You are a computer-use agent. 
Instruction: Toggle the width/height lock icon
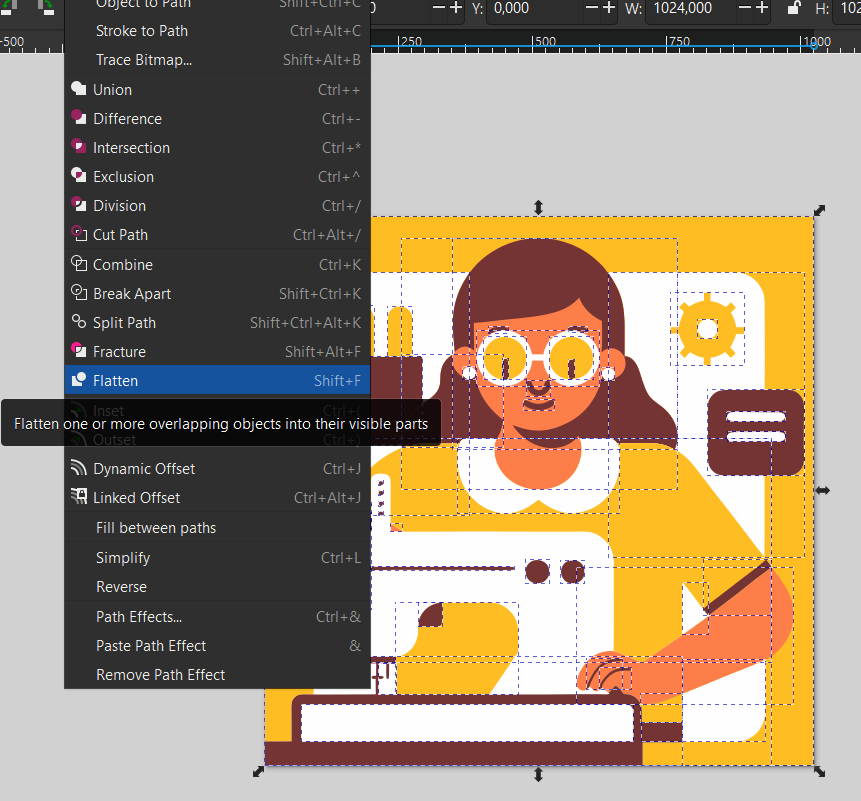(793, 8)
